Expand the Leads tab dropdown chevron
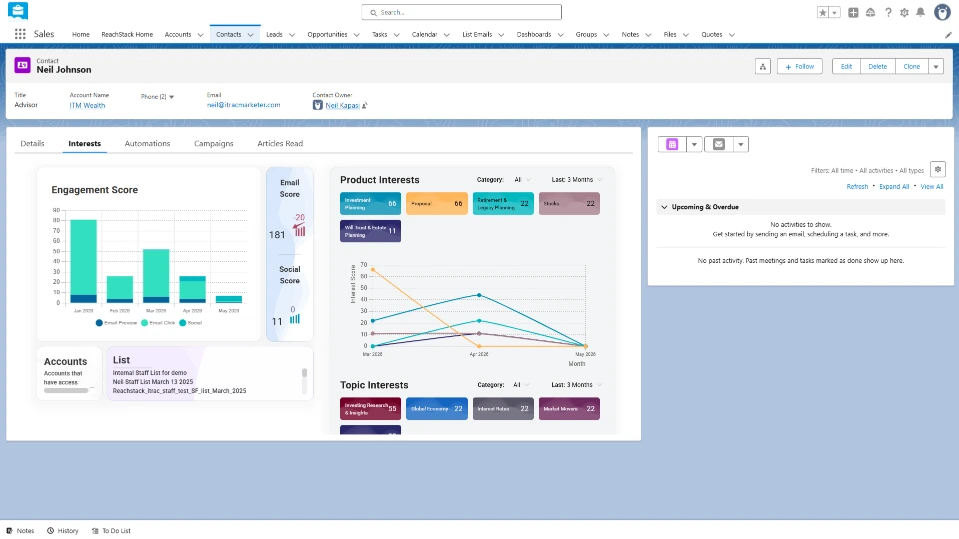959x539 pixels. [x=292, y=35]
